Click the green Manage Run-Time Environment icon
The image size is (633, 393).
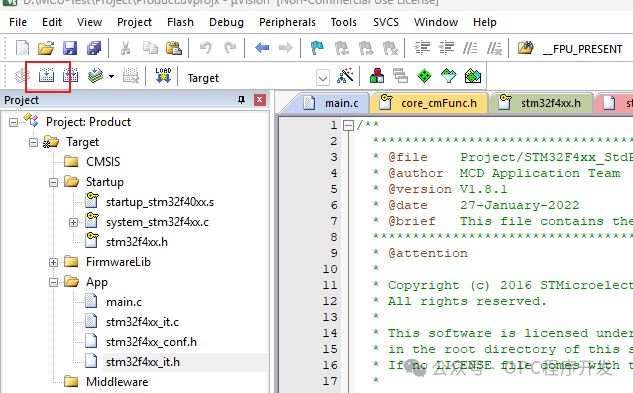pos(424,76)
